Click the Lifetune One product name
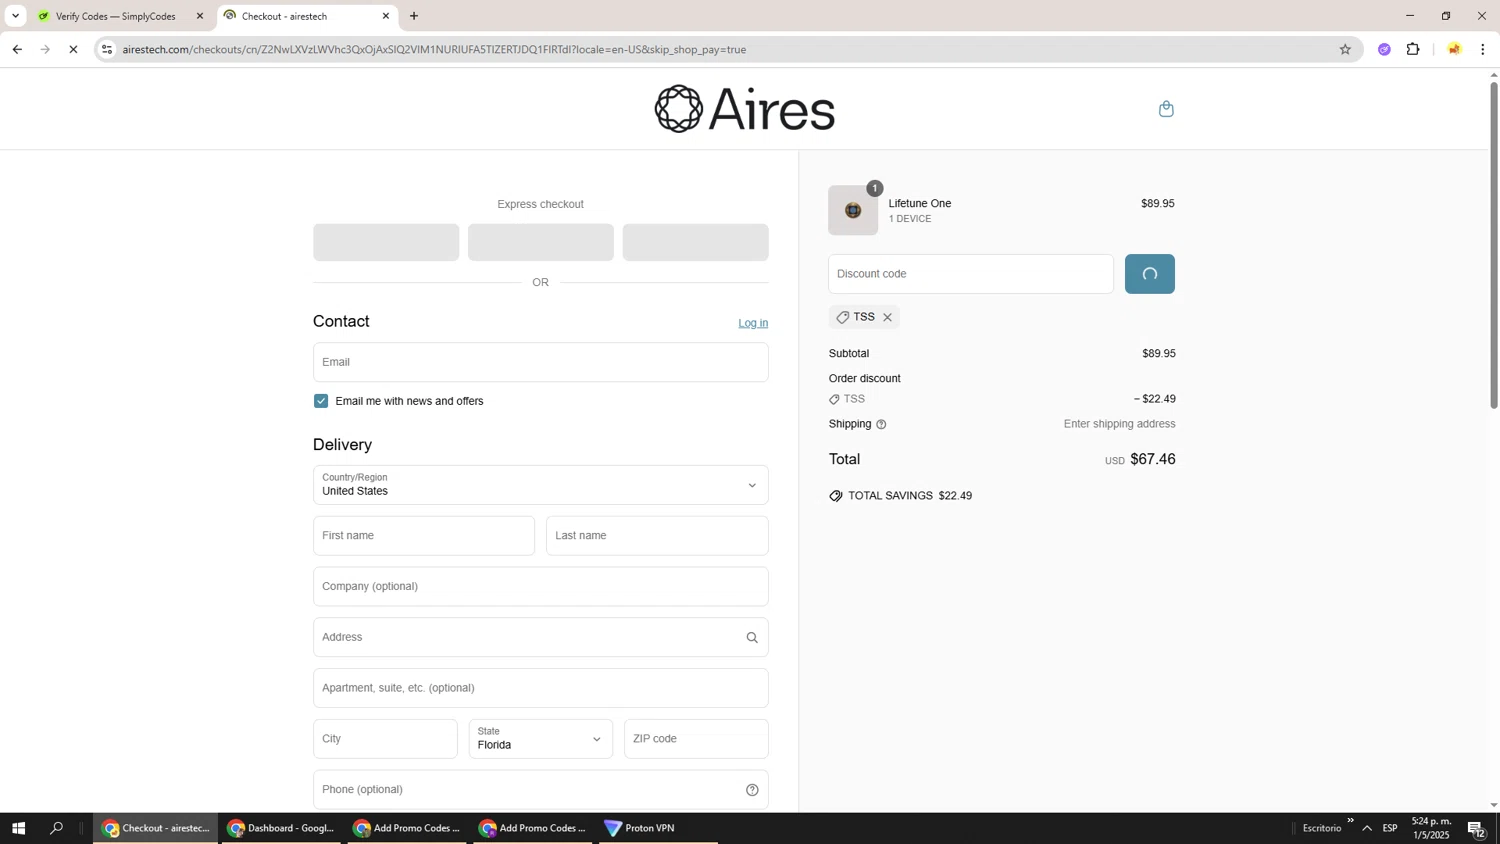Image resolution: width=1500 pixels, height=844 pixels. coord(920,204)
